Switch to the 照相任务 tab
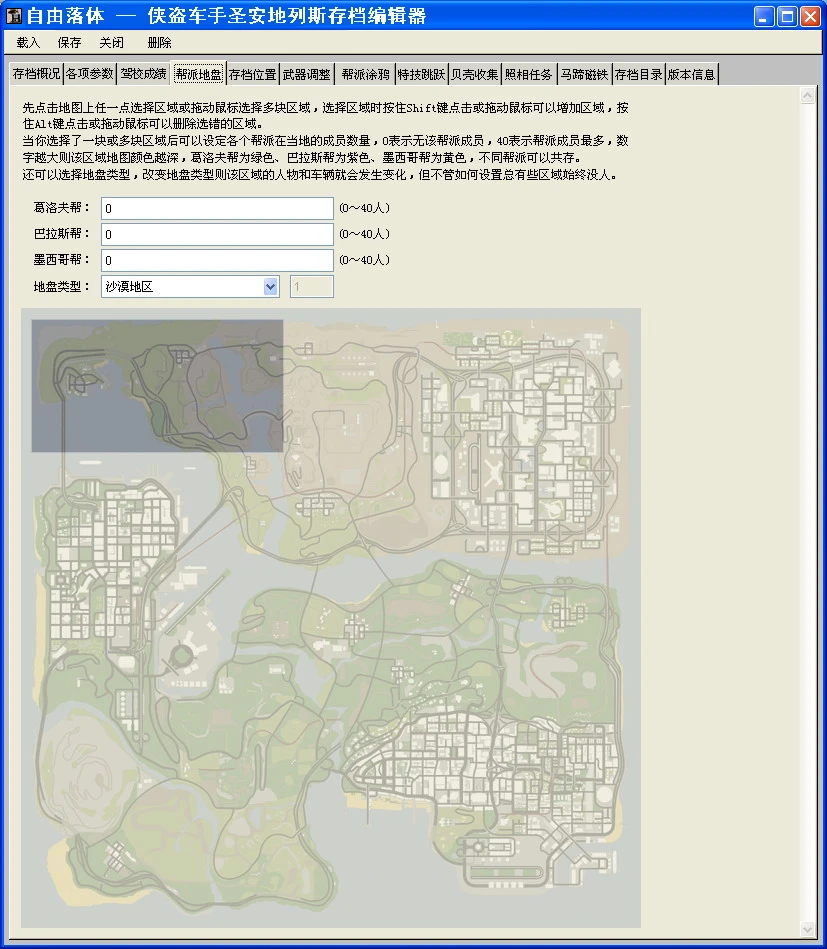The width and height of the screenshot is (827, 949). (x=529, y=74)
